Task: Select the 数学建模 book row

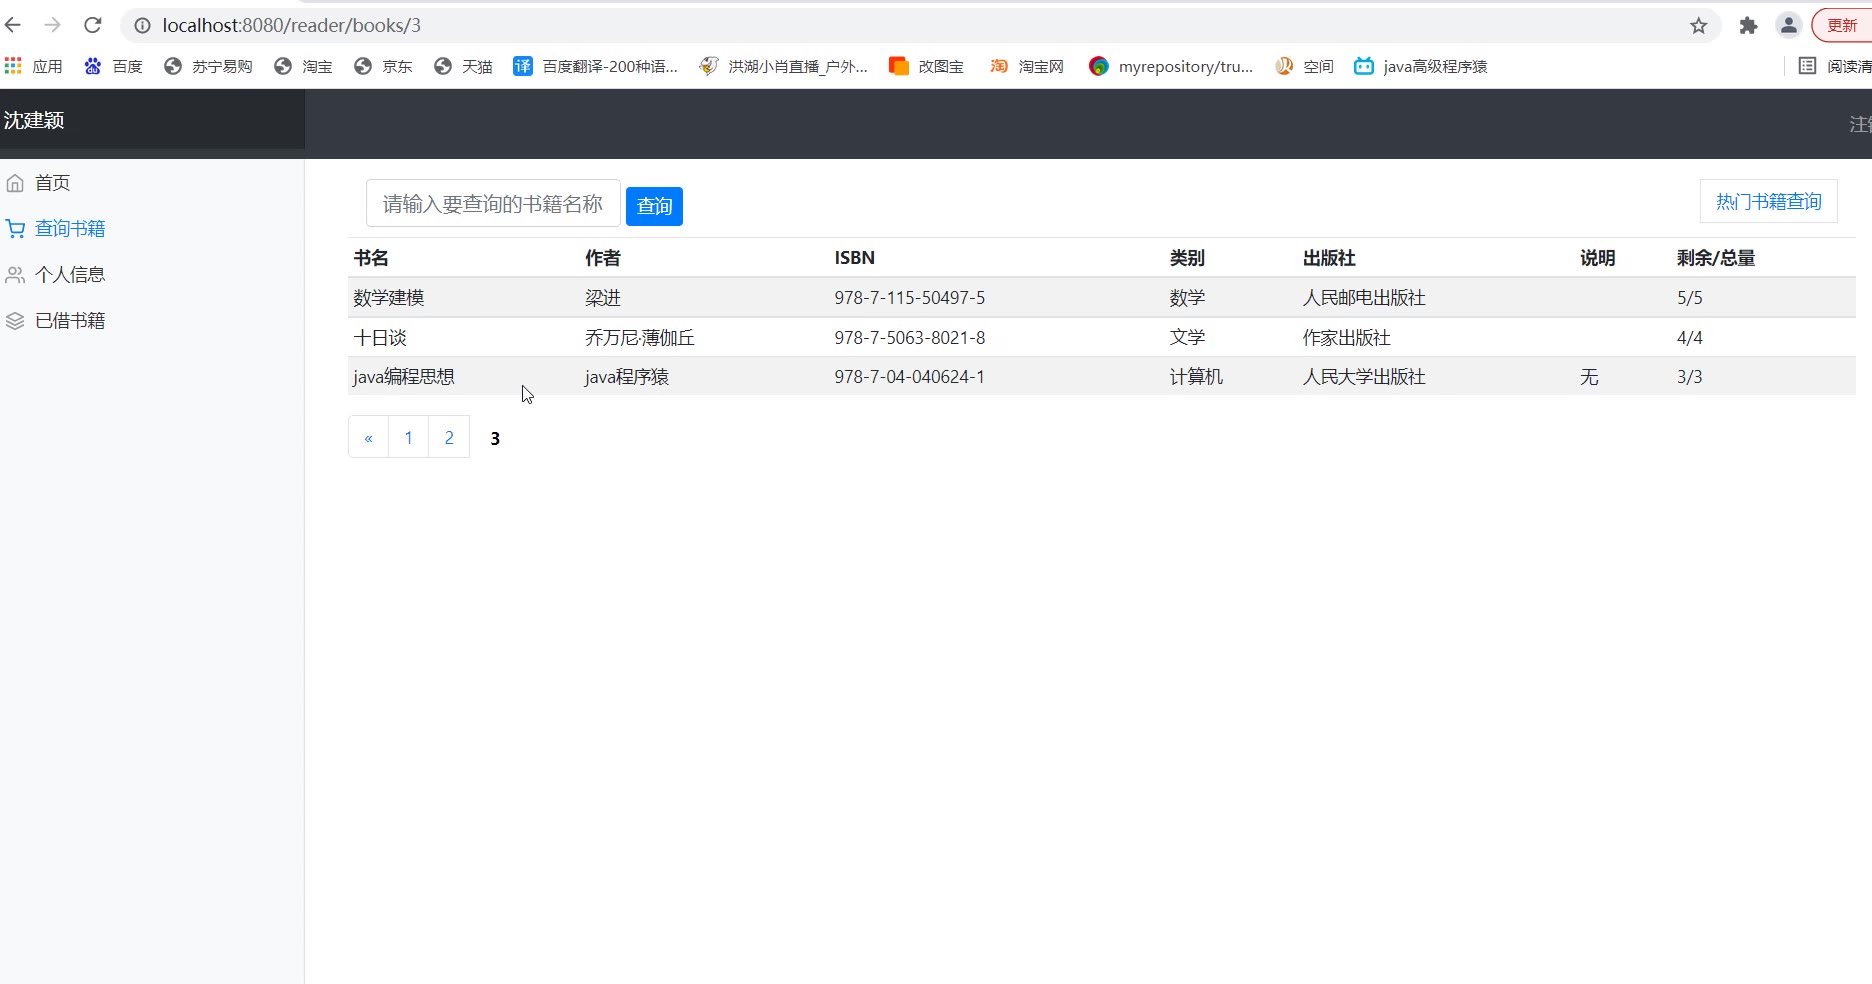Action: click(389, 298)
